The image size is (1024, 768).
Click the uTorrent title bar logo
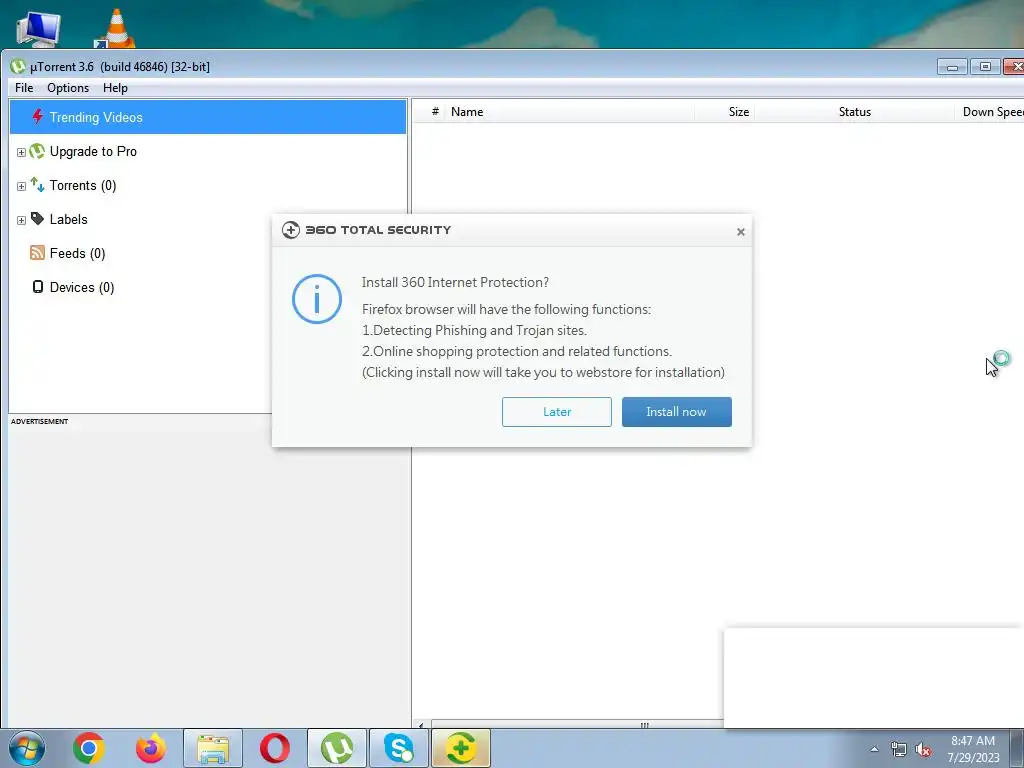(18, 67)
